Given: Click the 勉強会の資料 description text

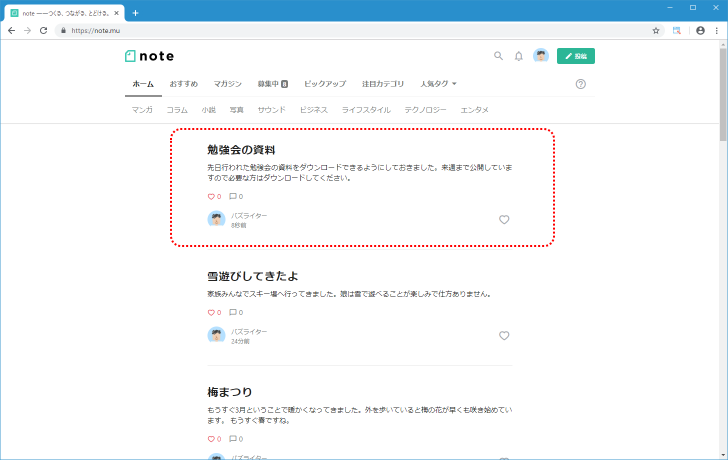Looking at the screenshot, I should [360, 173].
